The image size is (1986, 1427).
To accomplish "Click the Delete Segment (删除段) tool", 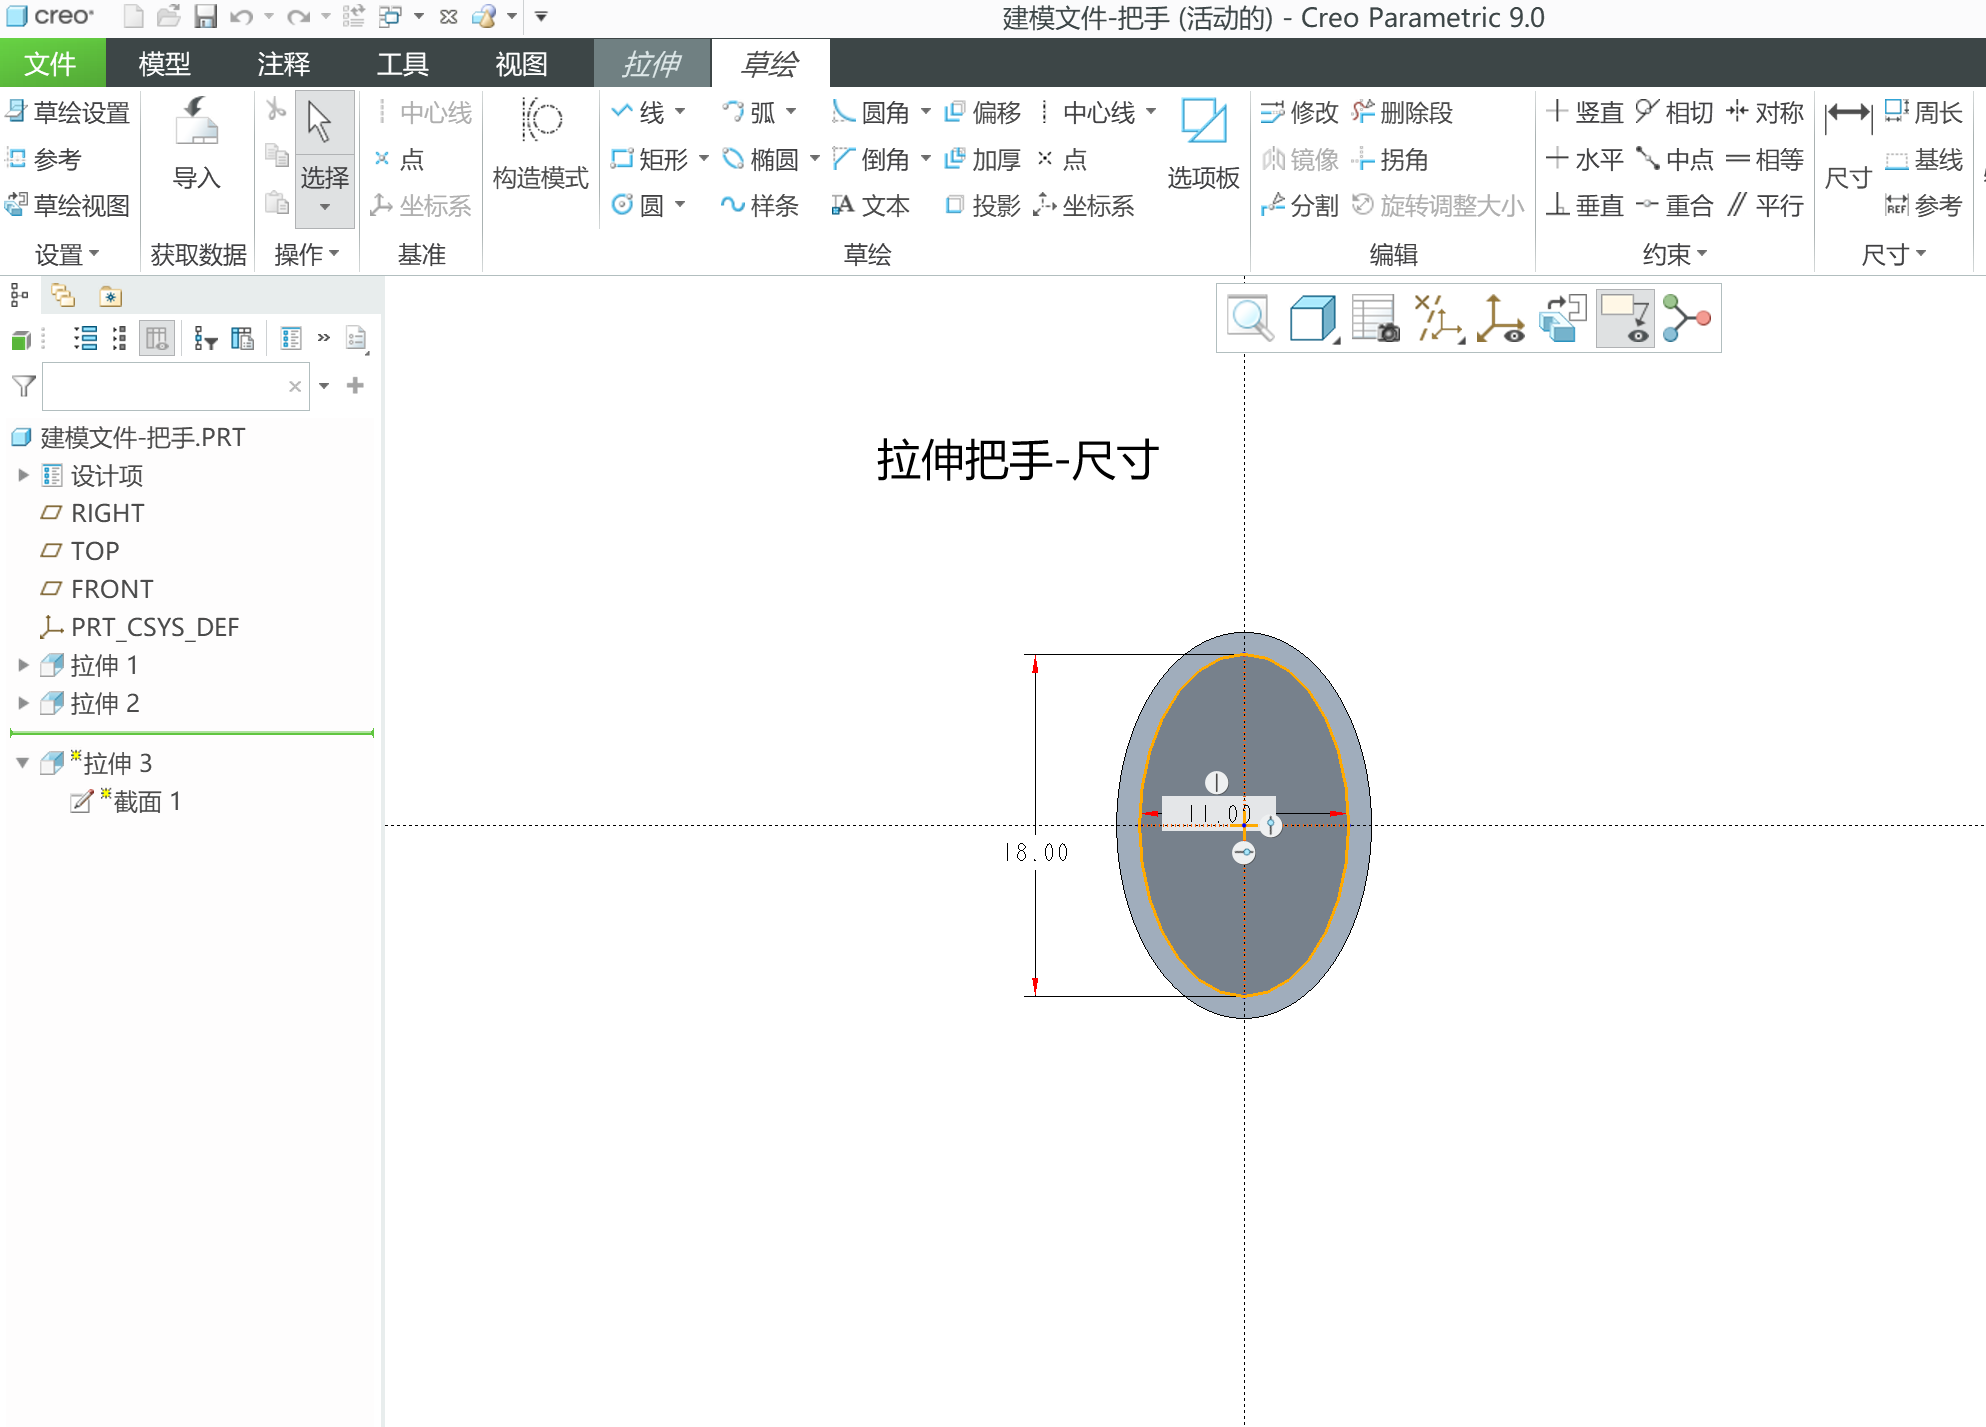I will pos(1402,112).
